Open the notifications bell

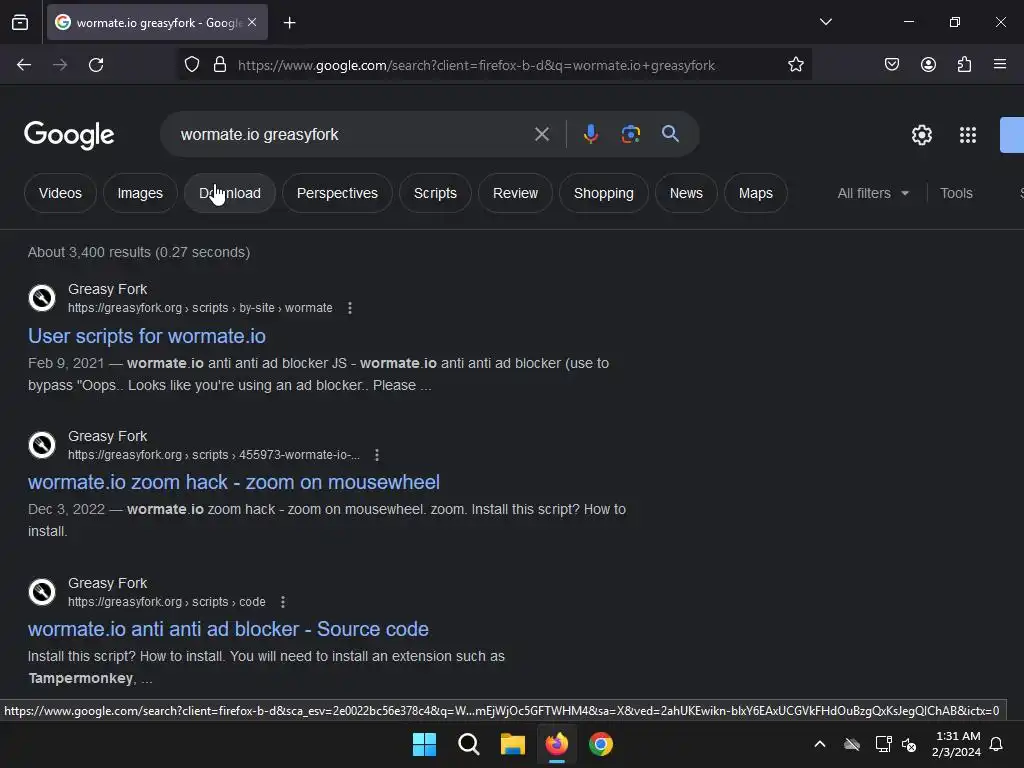[x=996, y=744]
